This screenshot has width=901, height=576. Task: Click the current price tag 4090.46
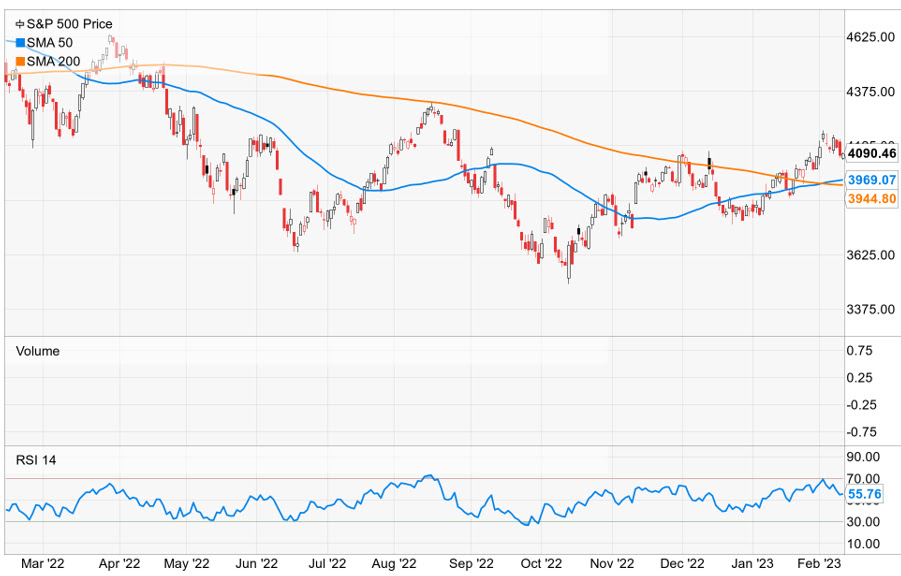click(872, 153)
